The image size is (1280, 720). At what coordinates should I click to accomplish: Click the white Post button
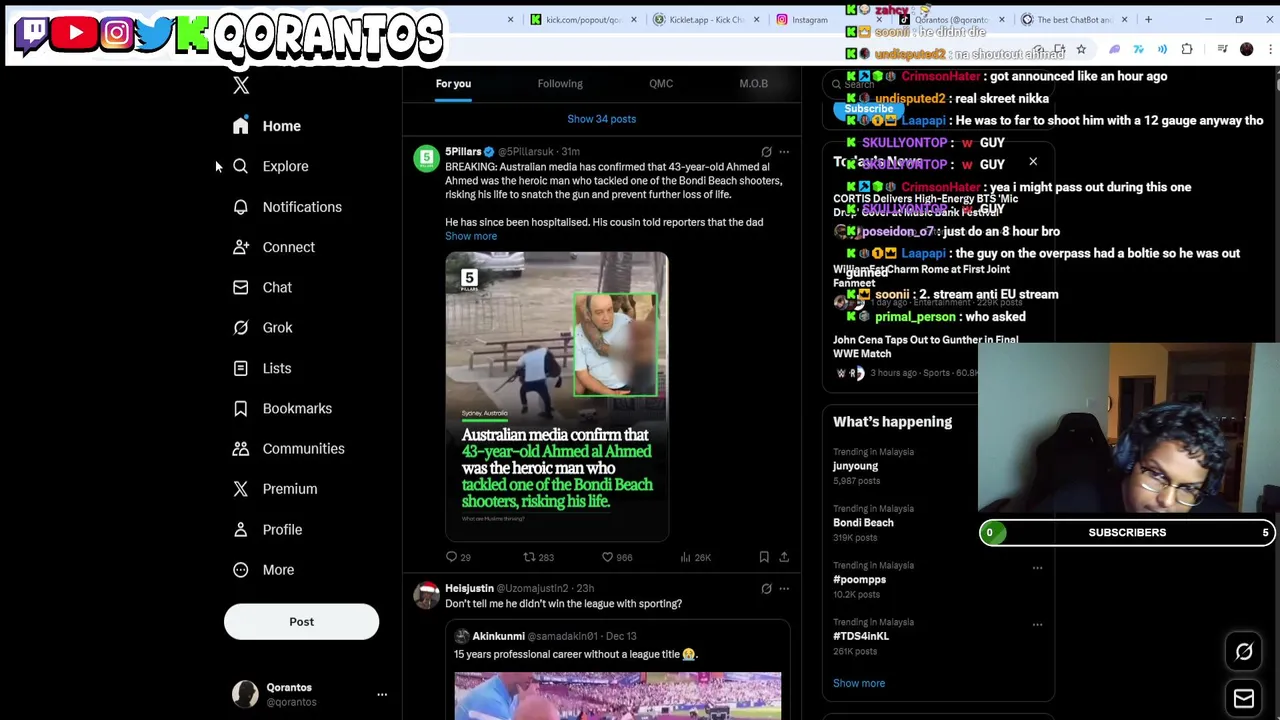[x=301, y=622]
